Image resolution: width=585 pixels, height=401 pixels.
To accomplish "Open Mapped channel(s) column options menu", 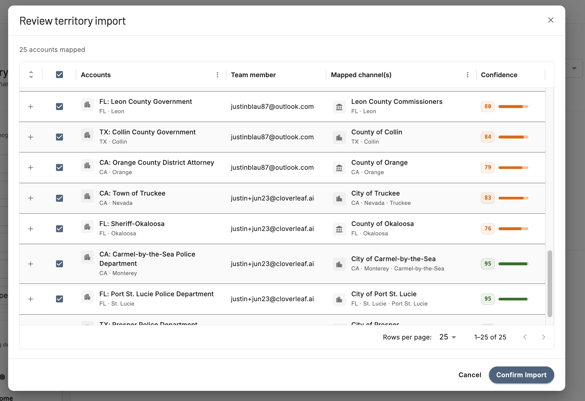I will 467,75.
